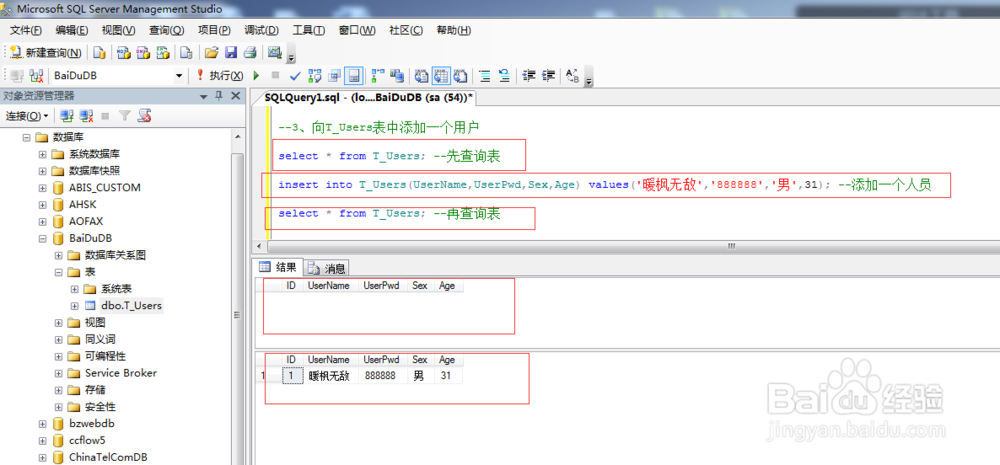Expand the 系统数据库 node
Viewport: 1000px width, 465px height.
pyautogui.click(x=43, y=154)
